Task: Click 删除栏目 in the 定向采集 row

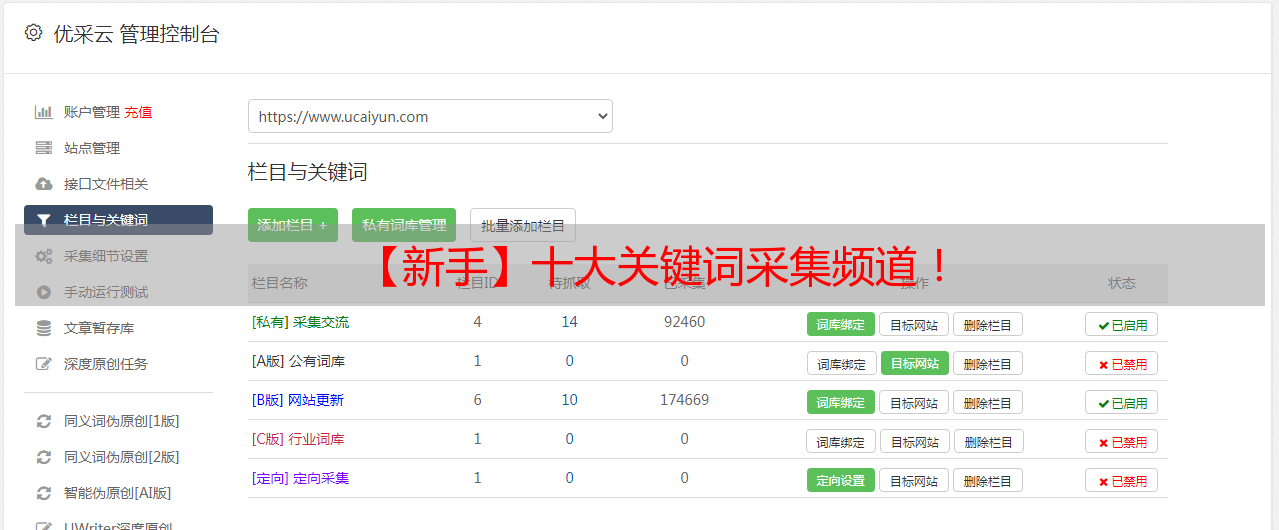Action: 988,480
